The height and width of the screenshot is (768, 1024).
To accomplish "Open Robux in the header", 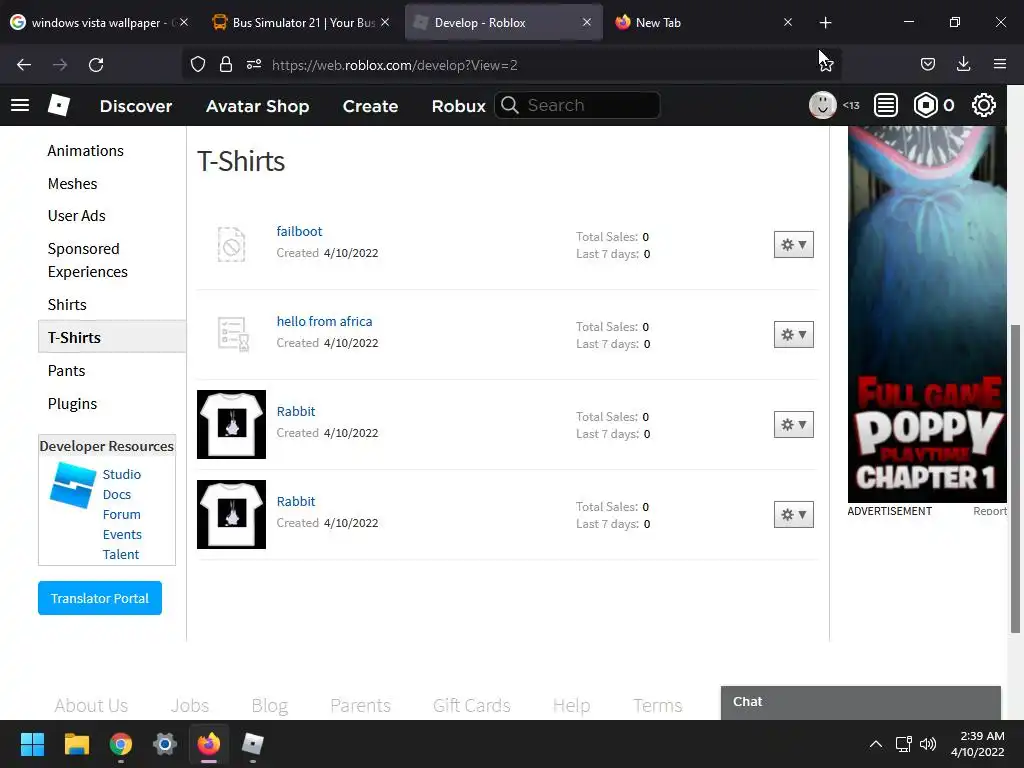I will coord(458,106).
